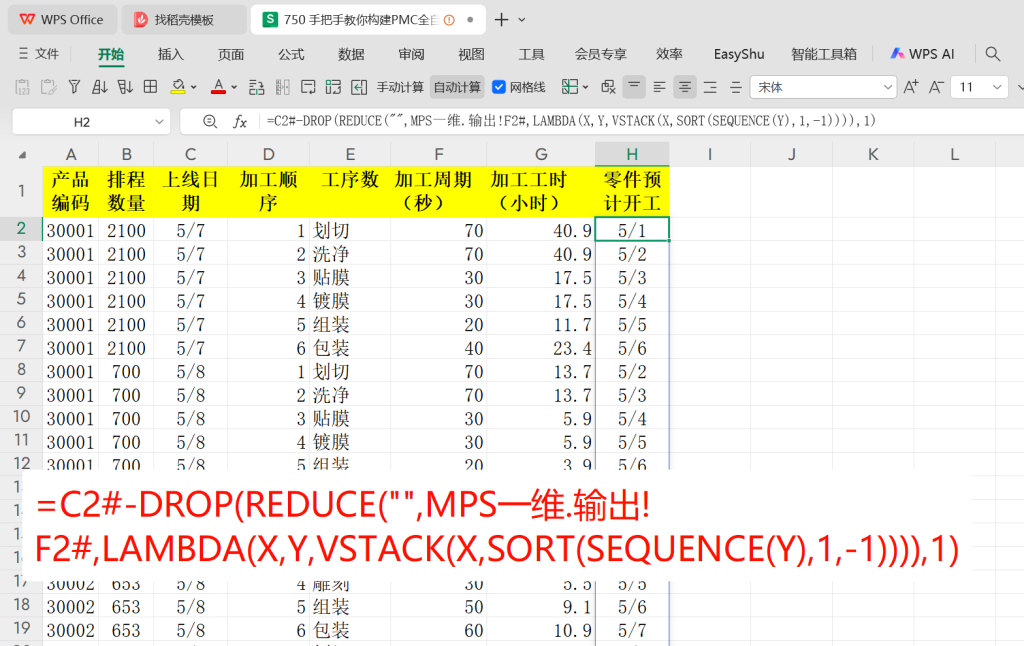Switch to the 插入 ribbon tab

(x=170, y=54)
